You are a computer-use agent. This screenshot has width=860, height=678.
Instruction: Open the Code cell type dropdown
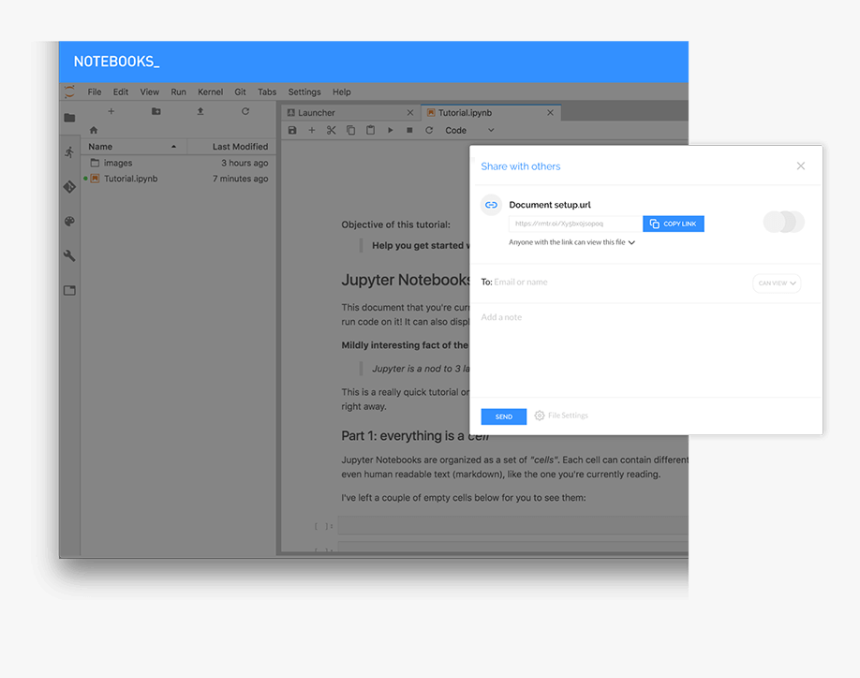[469, 130]
